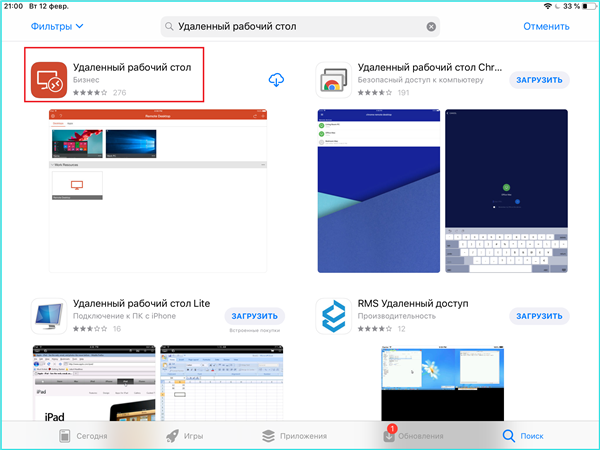Switch to the Игры tab
Viewport: 600px width, 450px height.
tap(184, 435)
